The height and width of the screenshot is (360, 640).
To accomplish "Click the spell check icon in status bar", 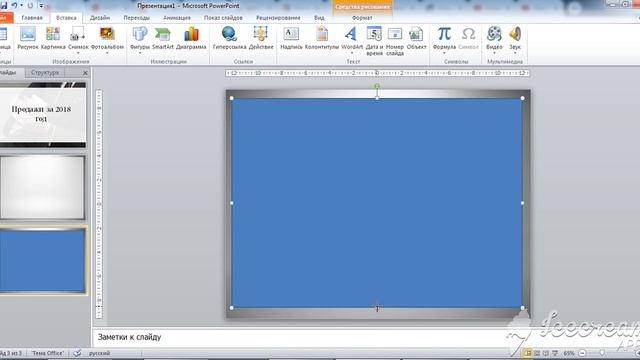I will coord(77,353).
